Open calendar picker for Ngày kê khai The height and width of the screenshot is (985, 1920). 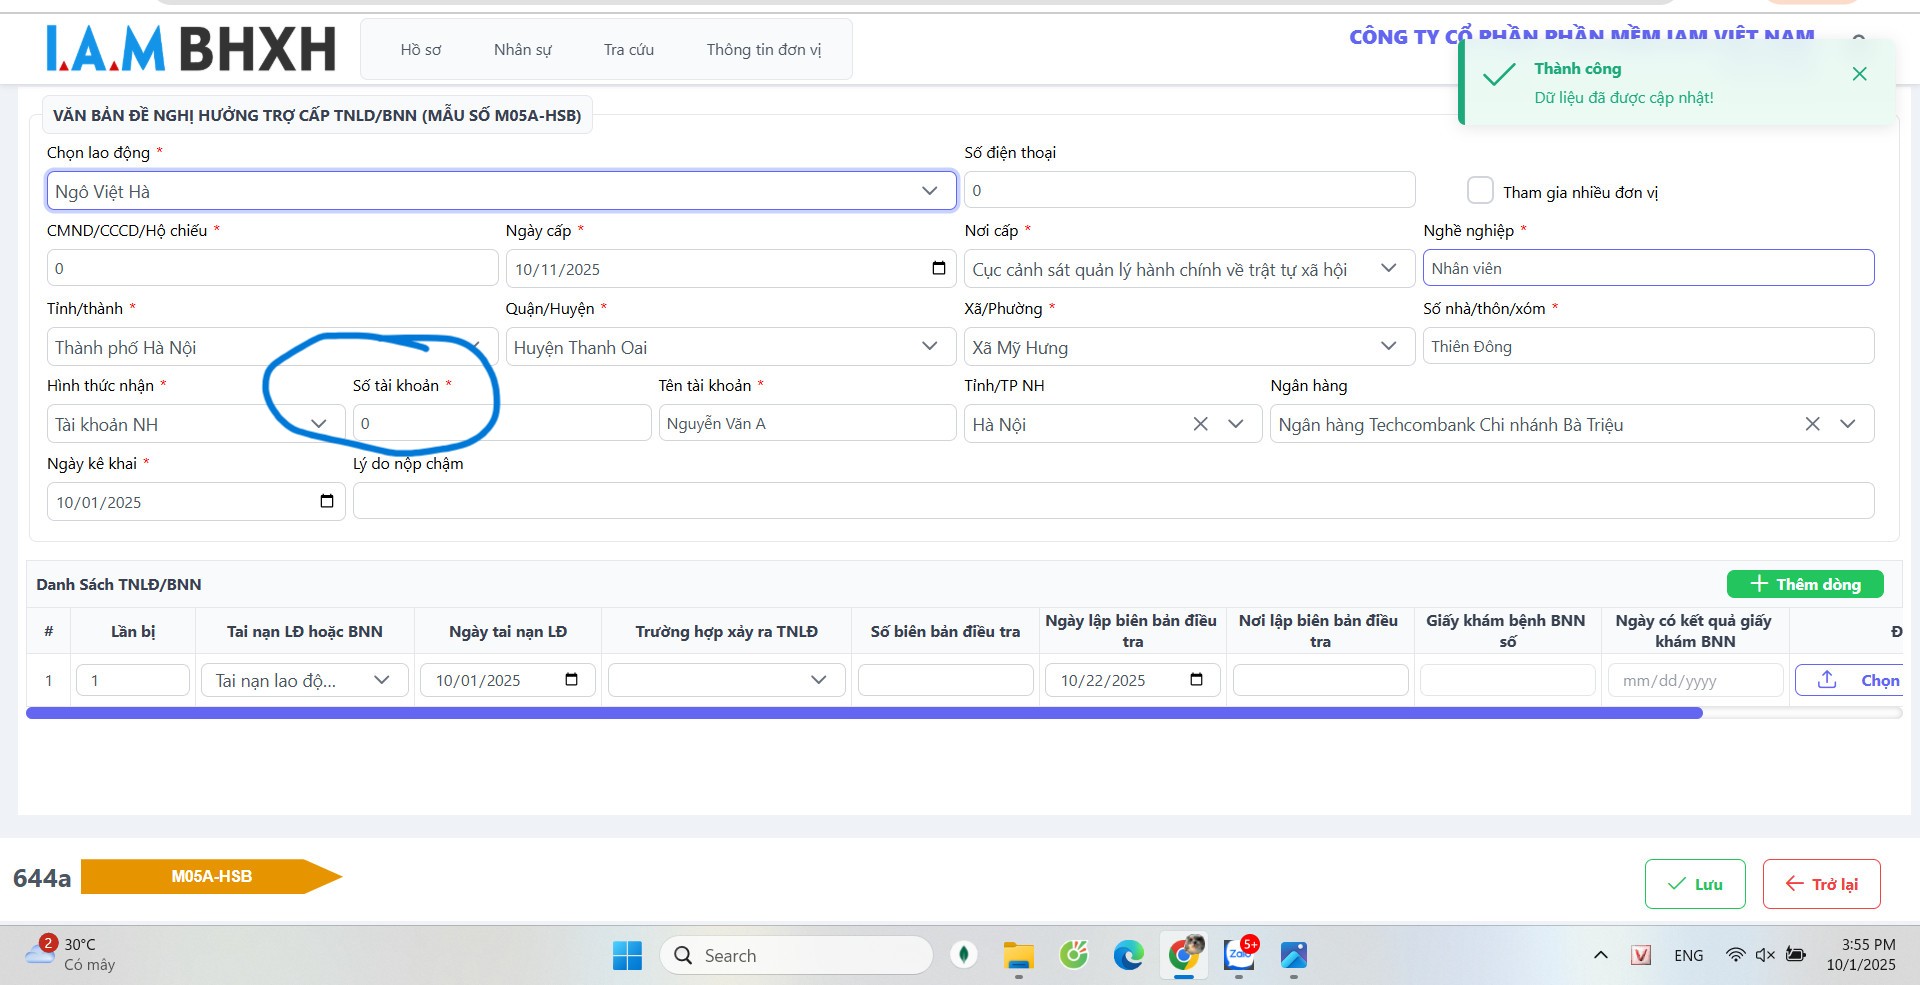click(326, 501)
